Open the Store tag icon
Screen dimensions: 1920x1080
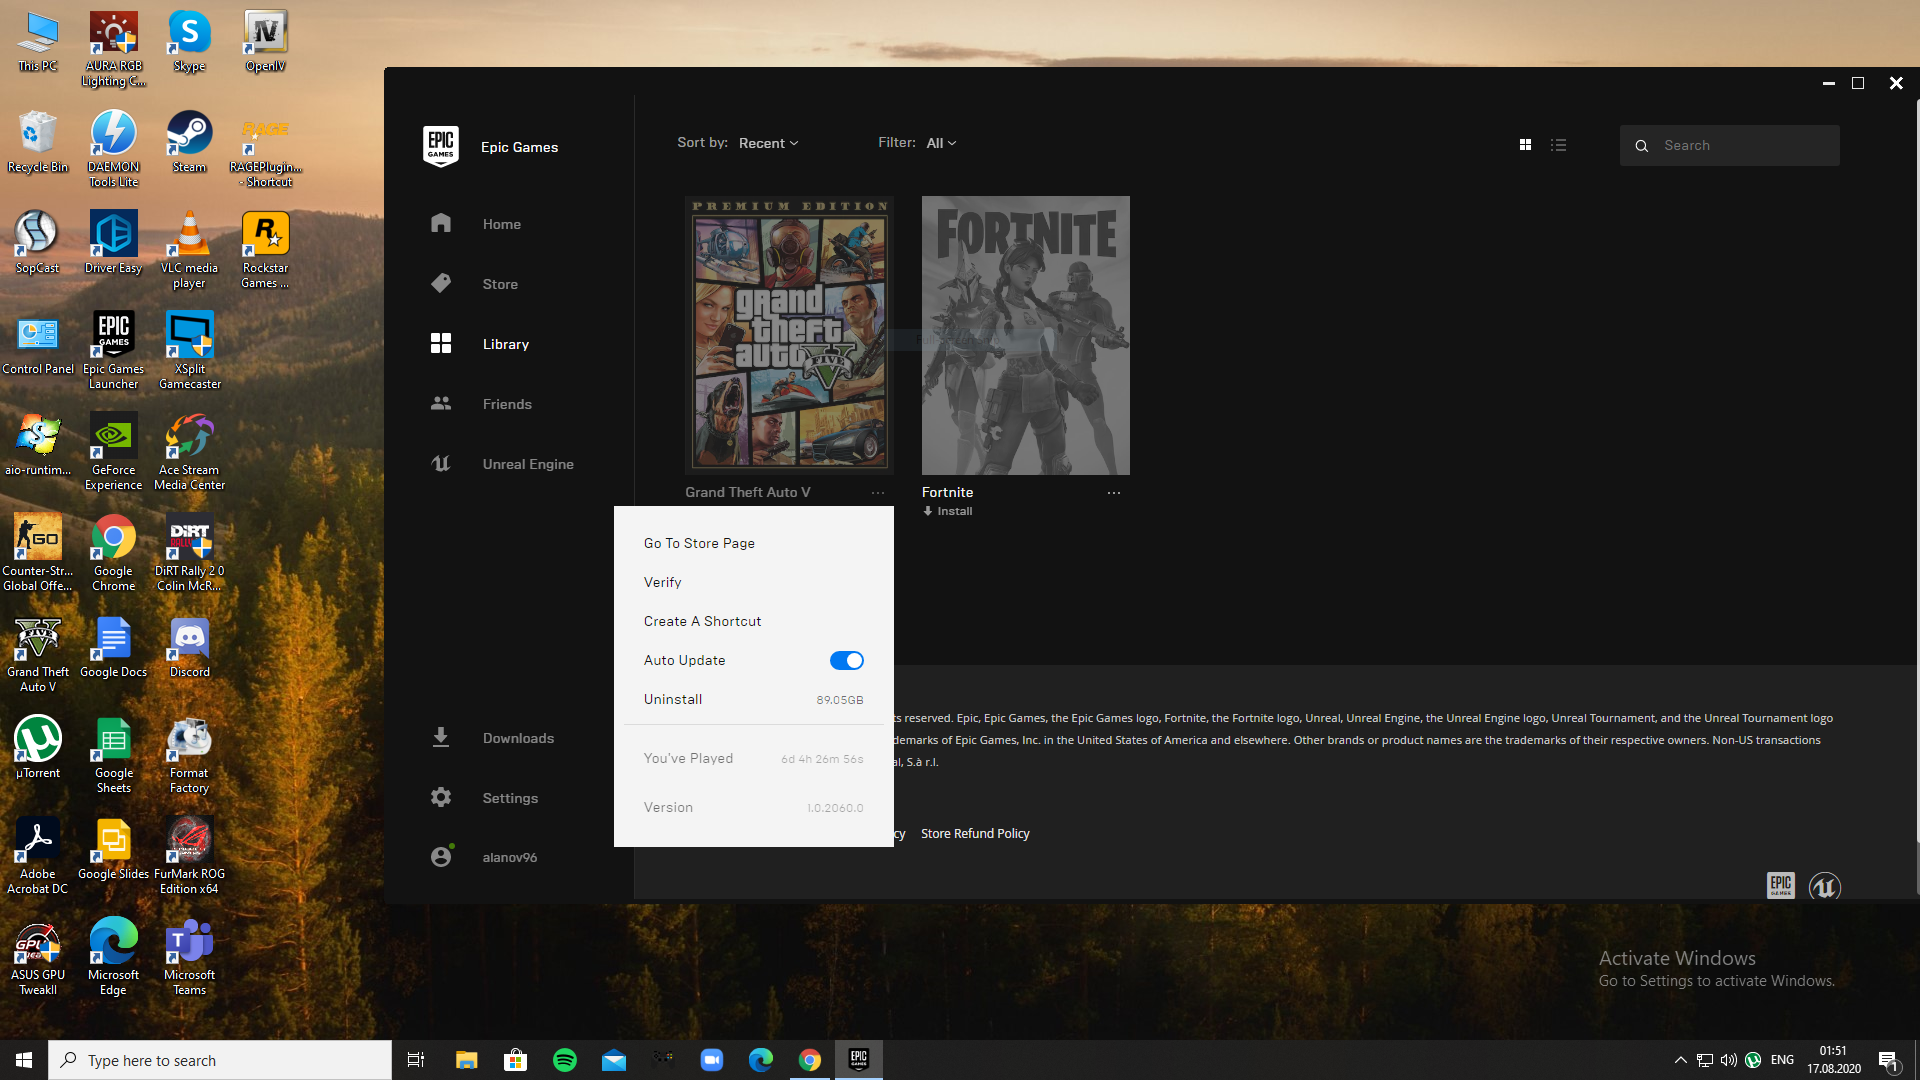[441, 284]
